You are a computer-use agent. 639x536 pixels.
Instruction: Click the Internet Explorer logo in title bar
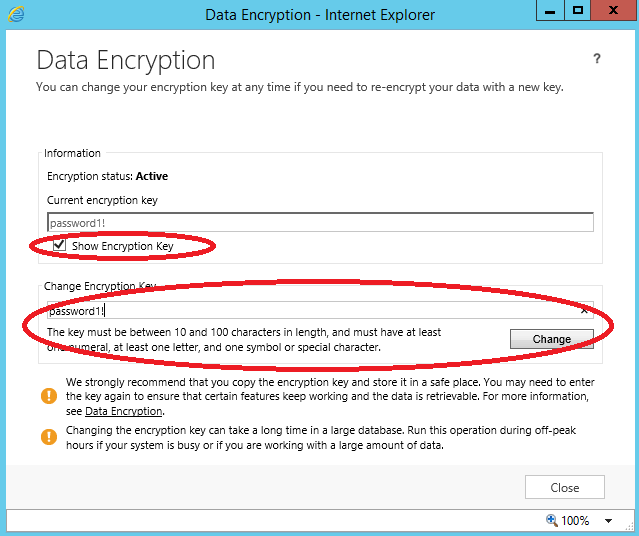pos(16,14)
